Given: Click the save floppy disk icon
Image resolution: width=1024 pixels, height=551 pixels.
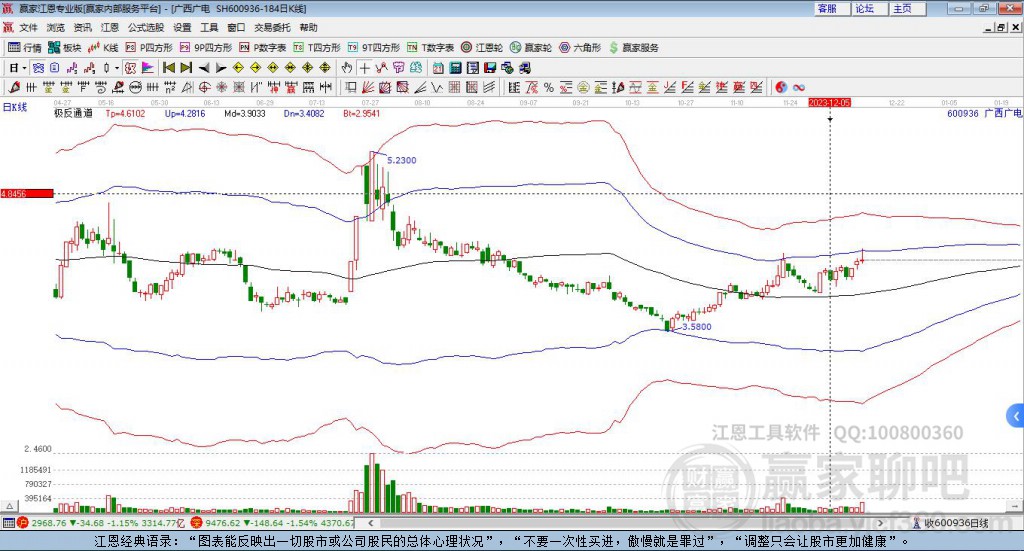Looking at the screenshot, I should [490, 68].
